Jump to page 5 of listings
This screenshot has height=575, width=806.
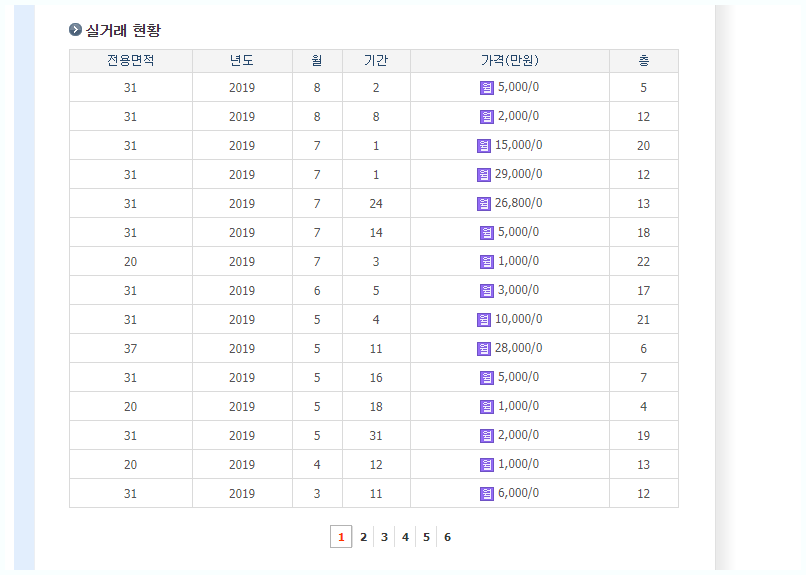[426, 537]
